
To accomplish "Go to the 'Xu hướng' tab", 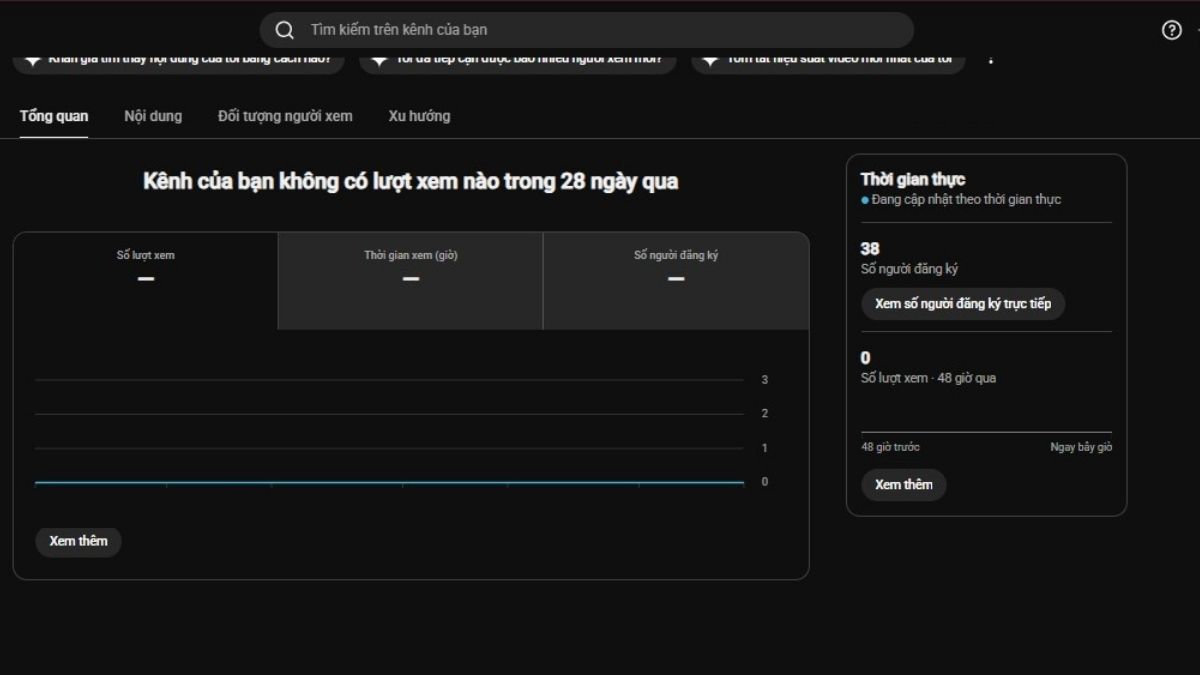I will coord(419,116).
